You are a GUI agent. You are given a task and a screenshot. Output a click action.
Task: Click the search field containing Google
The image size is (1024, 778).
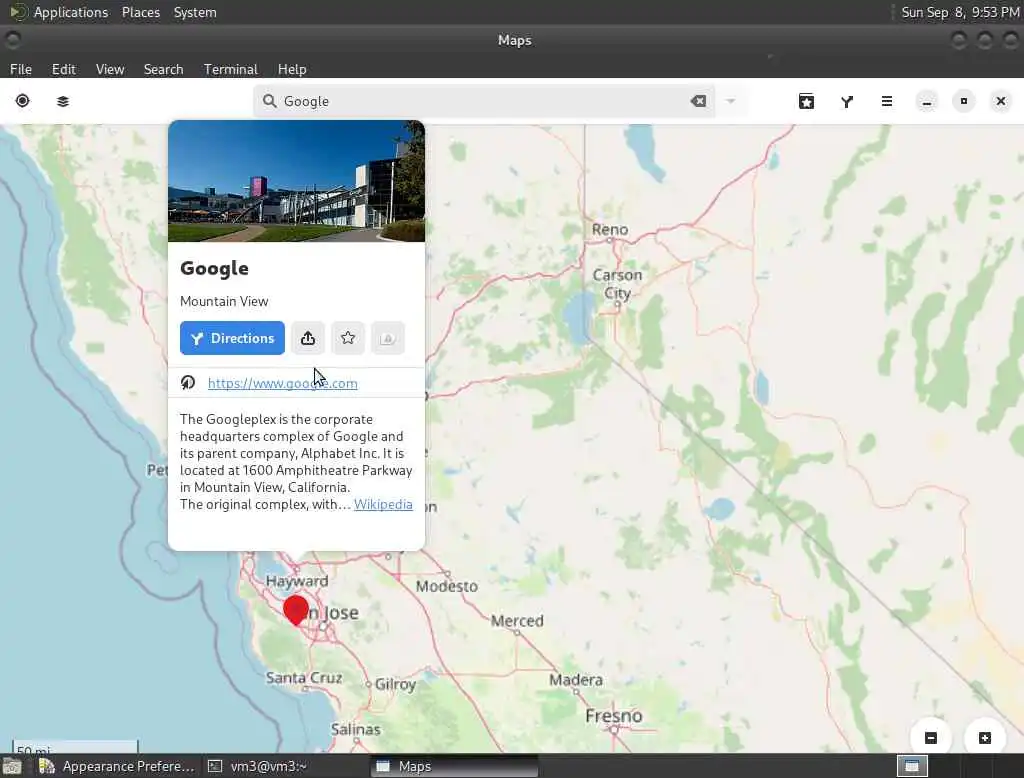pyautogui.click(x=484, y=101)
